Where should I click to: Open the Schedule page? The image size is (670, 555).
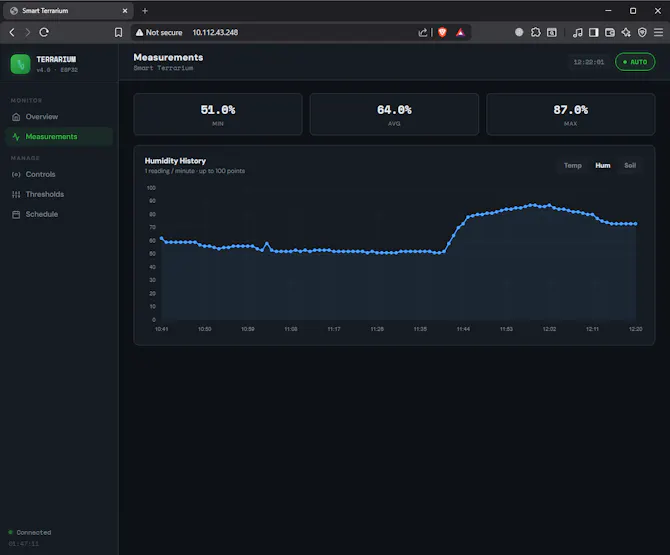click(59, 214)
